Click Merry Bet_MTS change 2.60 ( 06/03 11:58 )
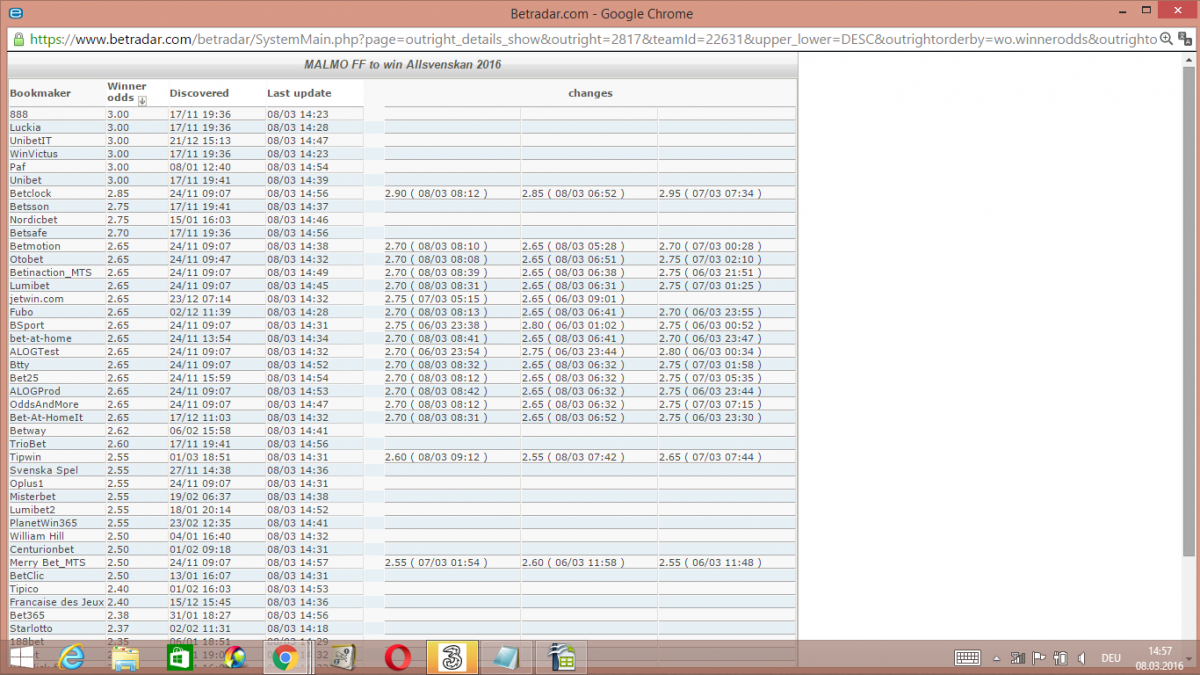 [x=573, y=562]
